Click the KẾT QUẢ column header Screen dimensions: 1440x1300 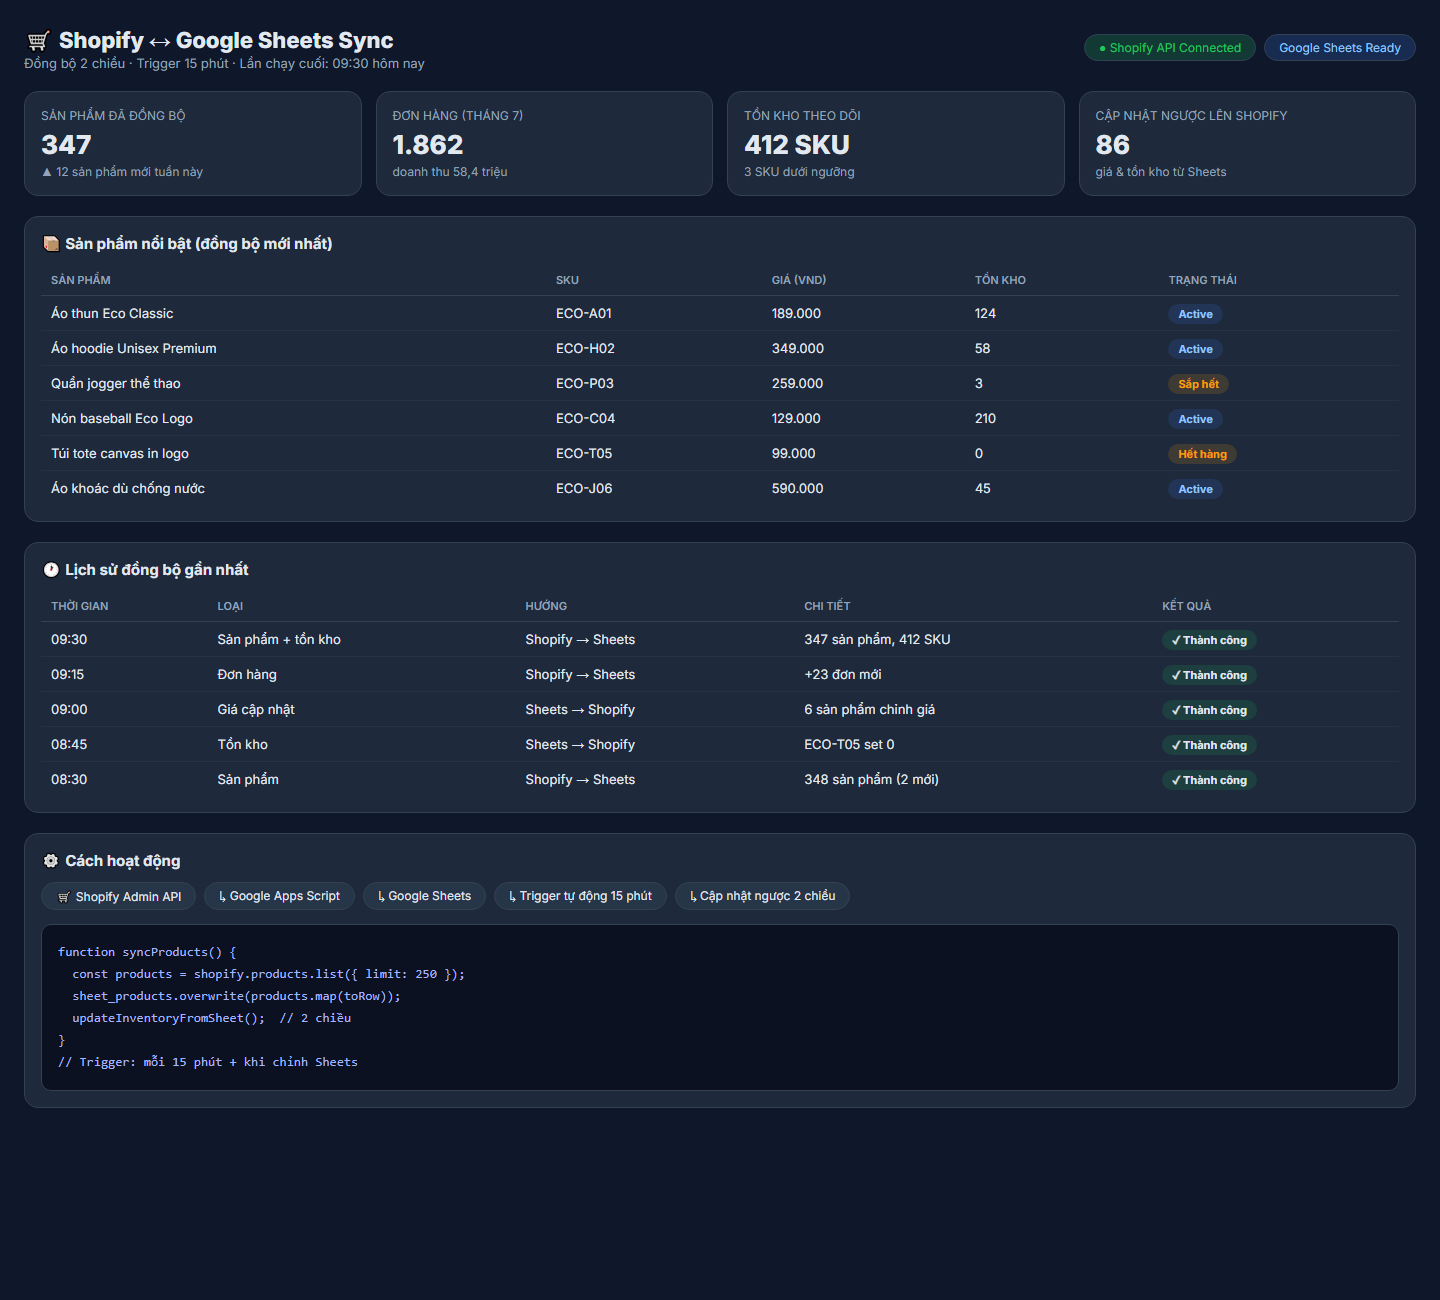1186,606
